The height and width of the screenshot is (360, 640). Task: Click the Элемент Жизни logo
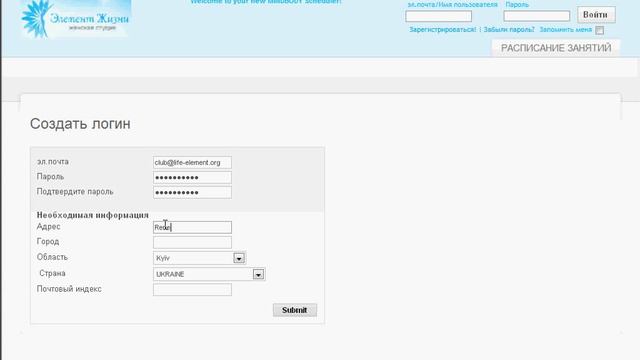coord(76,19)
